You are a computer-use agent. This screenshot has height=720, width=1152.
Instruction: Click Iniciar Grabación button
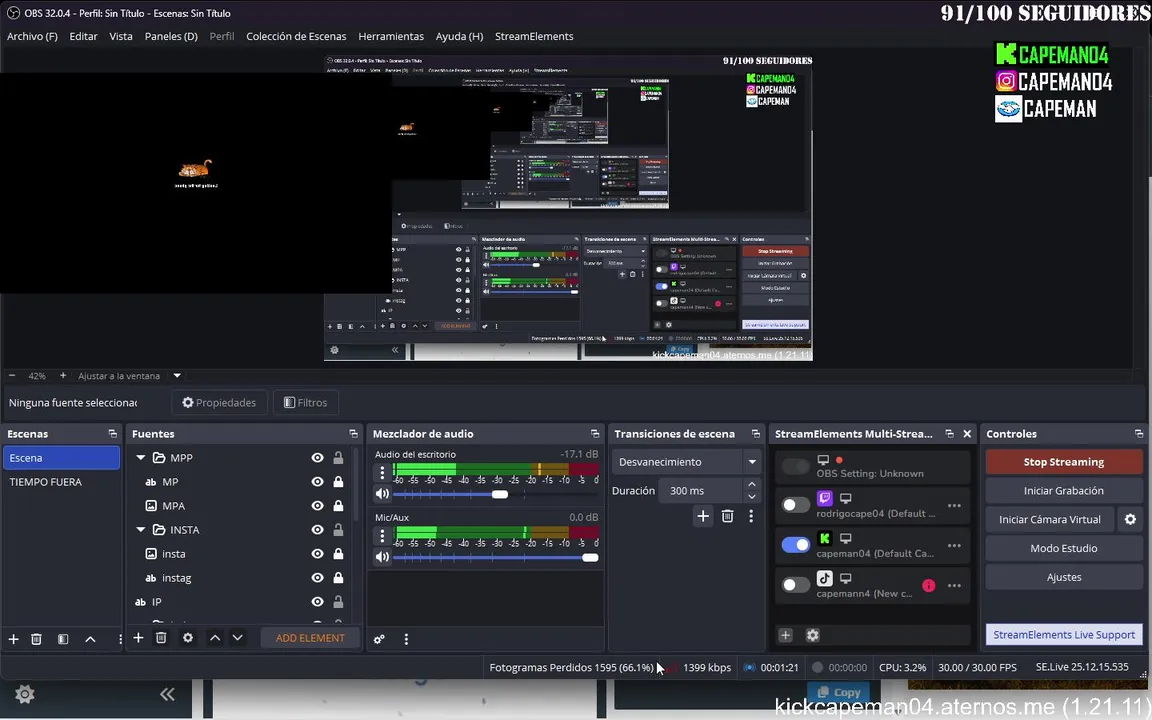point(1064,491)
